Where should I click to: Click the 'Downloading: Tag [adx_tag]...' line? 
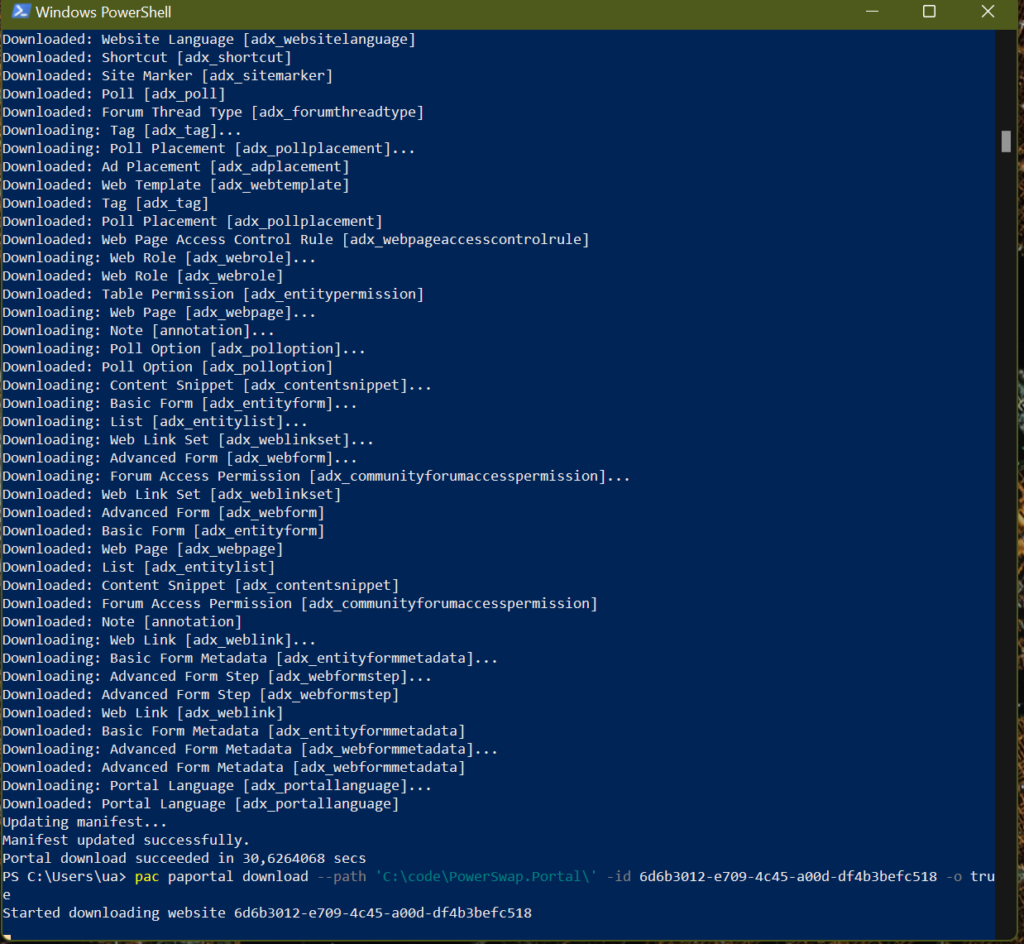(122, 131)
